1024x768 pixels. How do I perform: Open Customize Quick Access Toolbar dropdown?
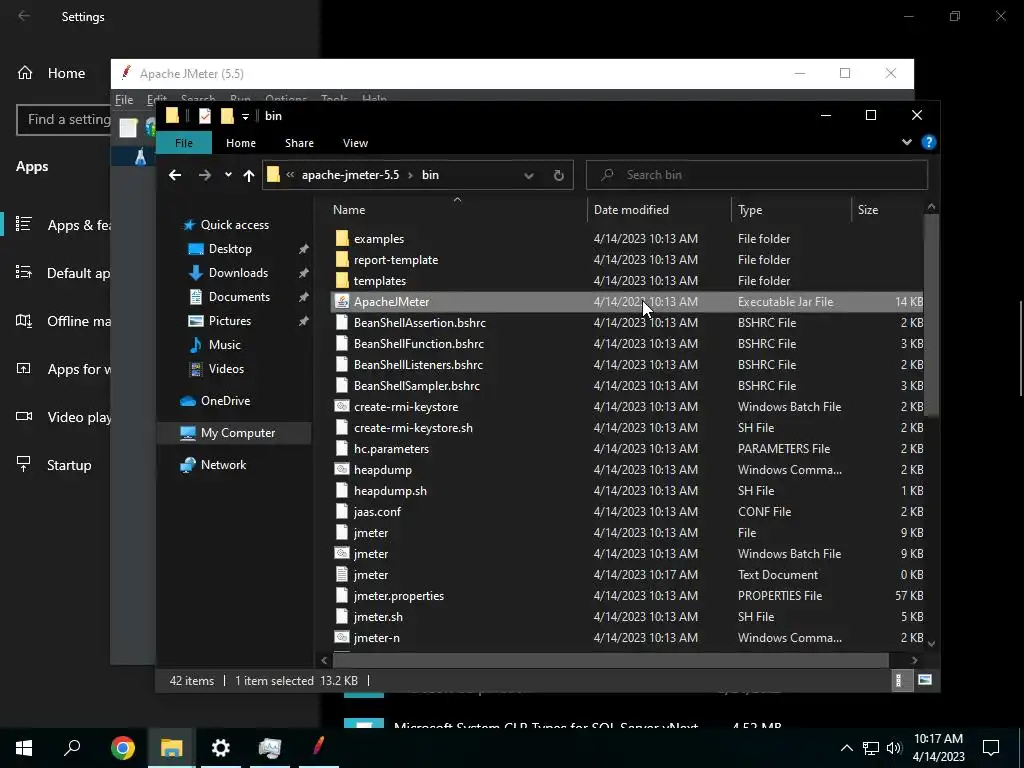point(245,116)
